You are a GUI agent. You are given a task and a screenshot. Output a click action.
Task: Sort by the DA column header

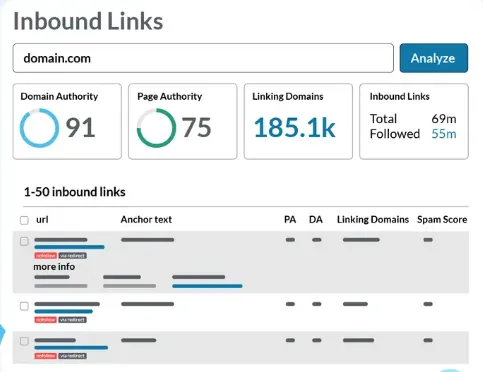coord(316,220)
